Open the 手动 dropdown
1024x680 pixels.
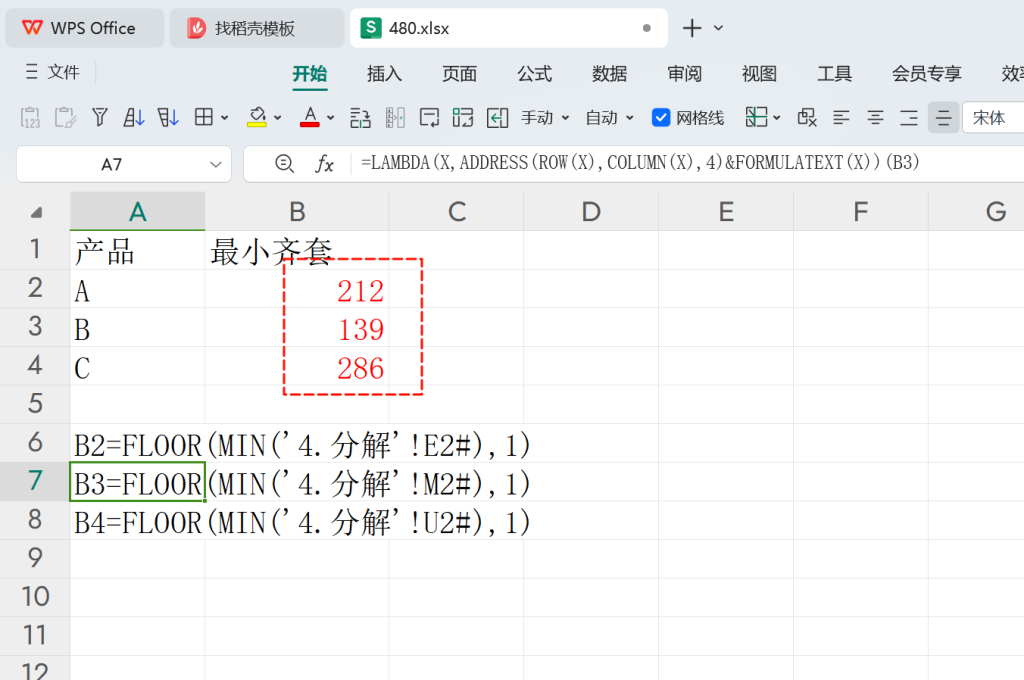[x=545, y=118]
